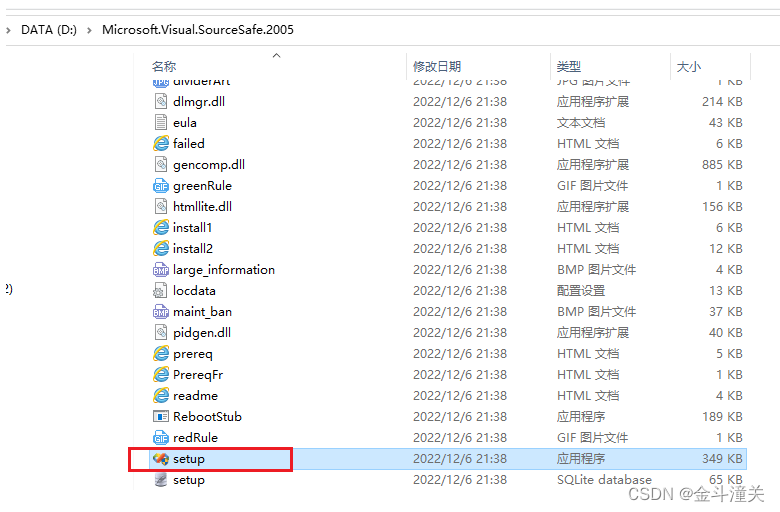Select the readme HTML icon
Screen dimensions: 780x512
coord(161,396)
